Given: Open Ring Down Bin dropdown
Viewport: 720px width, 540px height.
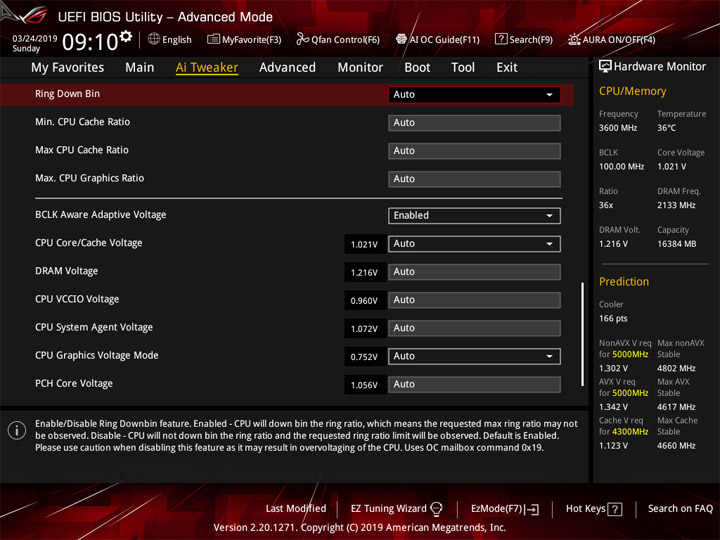Looking at the screenshot, I should click(474, 95).
